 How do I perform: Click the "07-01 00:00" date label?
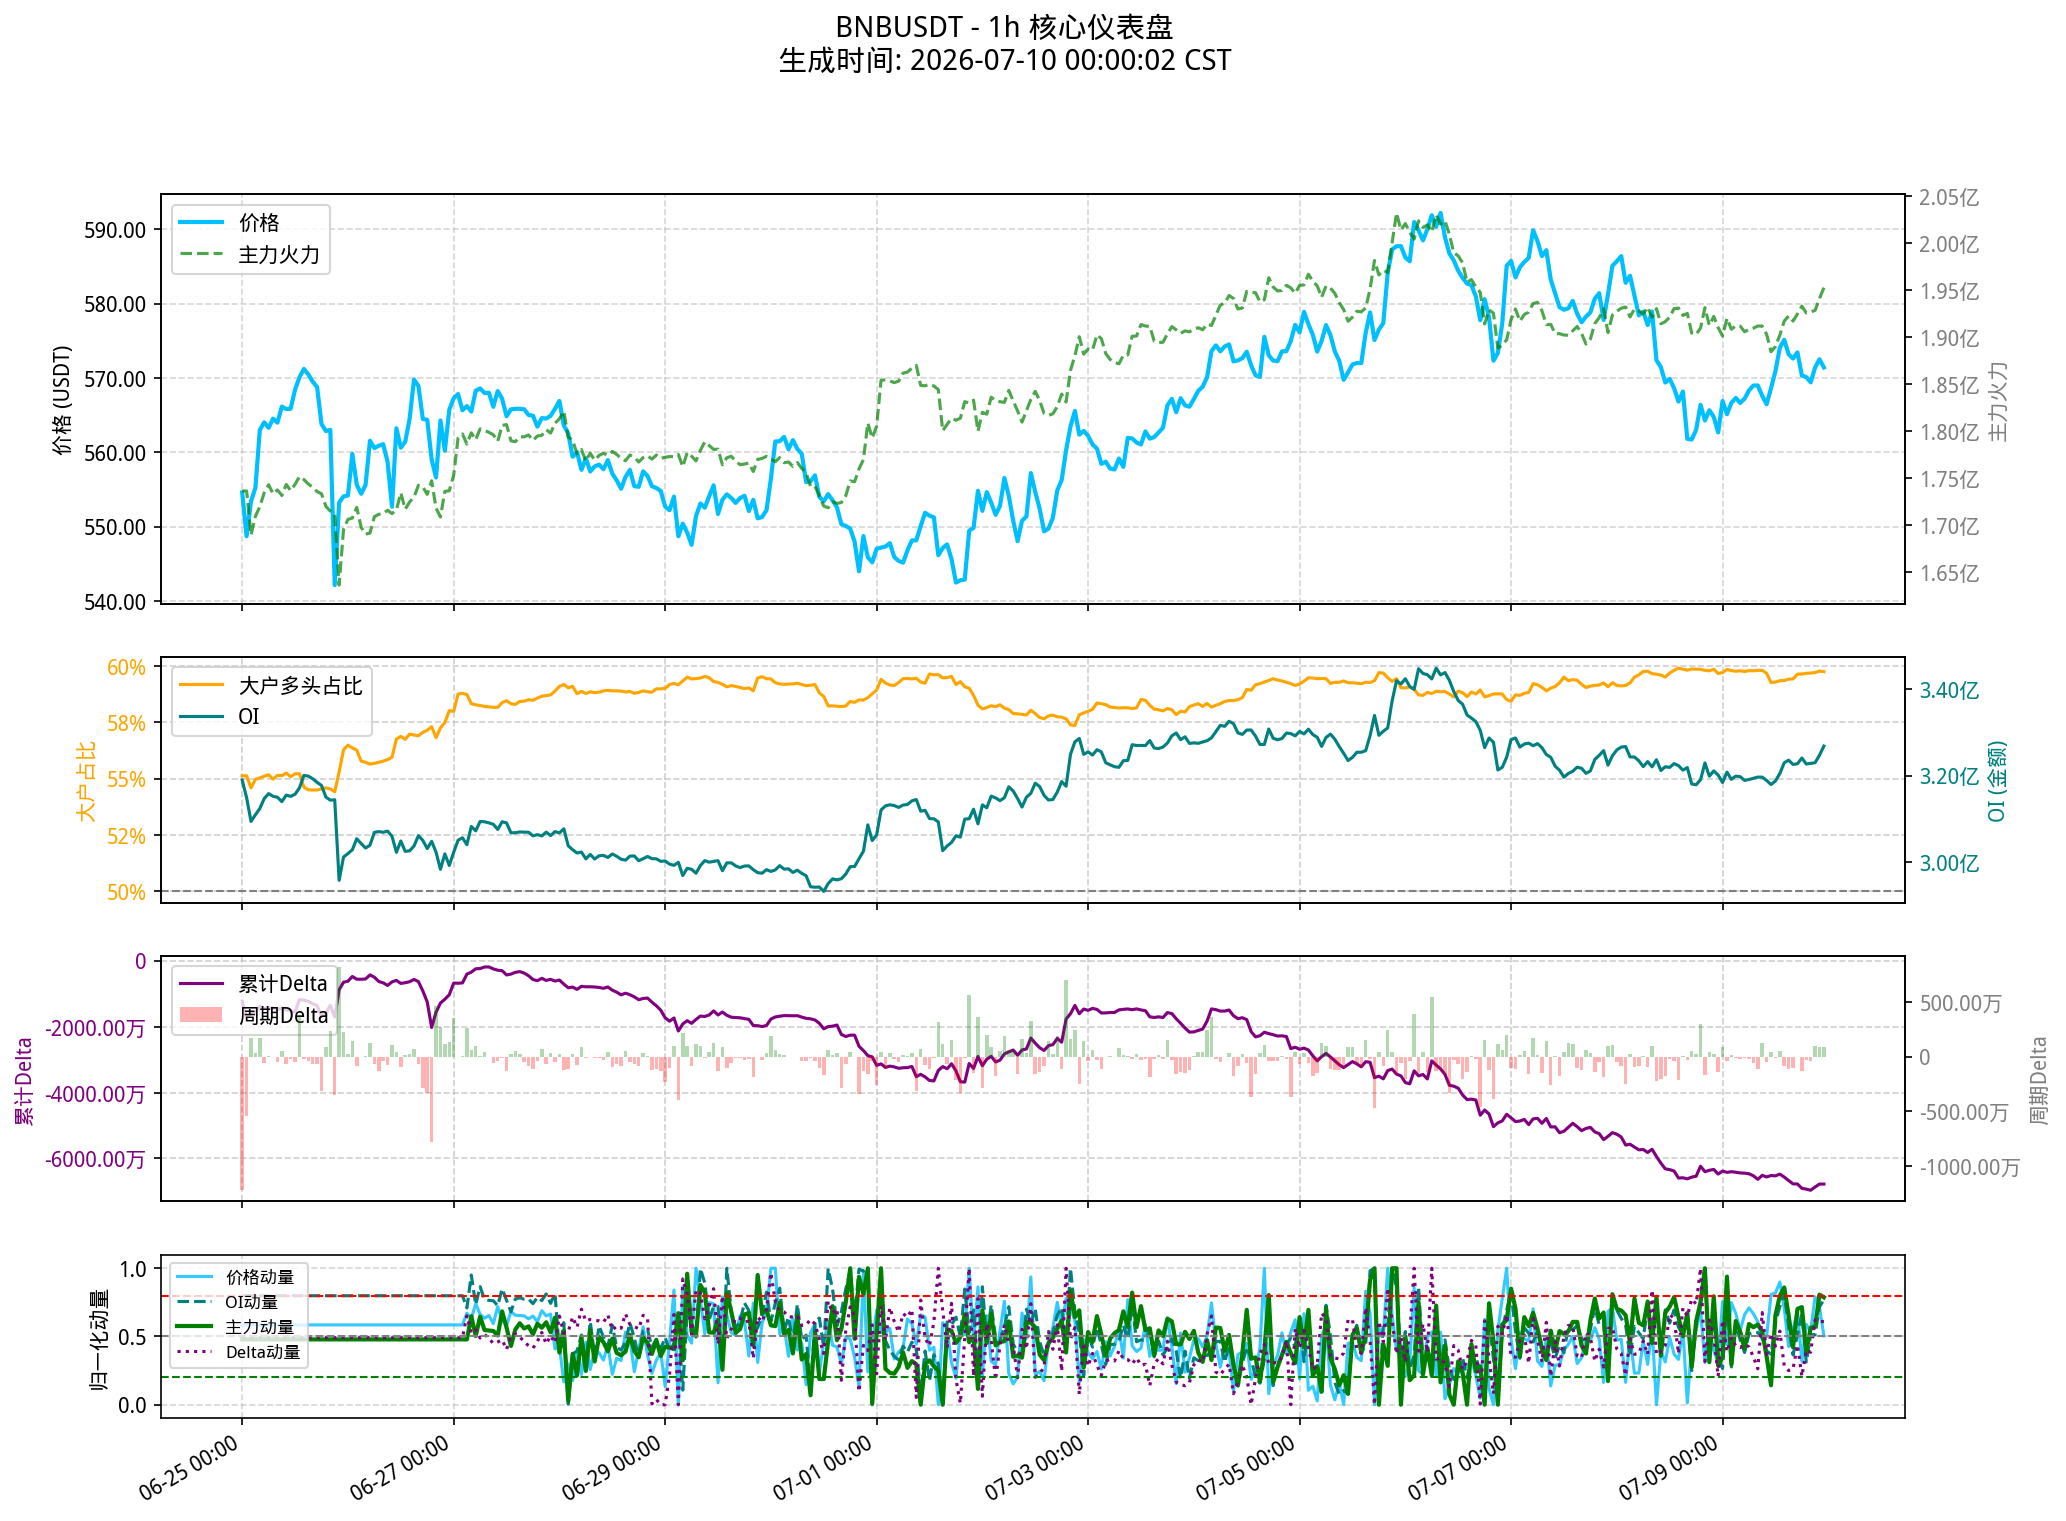(x=825, y=1467)
